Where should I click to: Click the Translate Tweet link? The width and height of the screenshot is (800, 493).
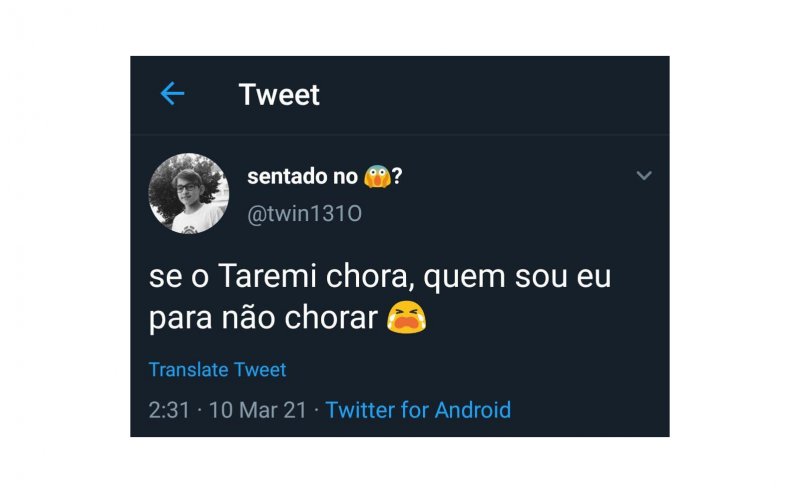tap(217, 369)
